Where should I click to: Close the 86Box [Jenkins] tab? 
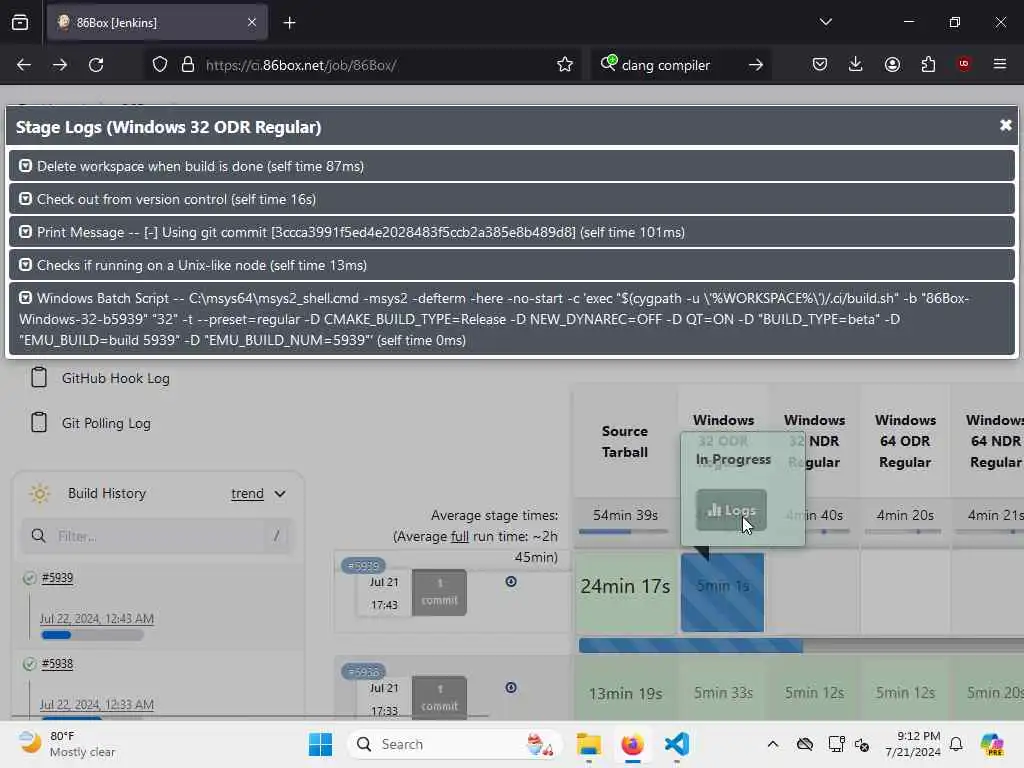tap(252, 22)
